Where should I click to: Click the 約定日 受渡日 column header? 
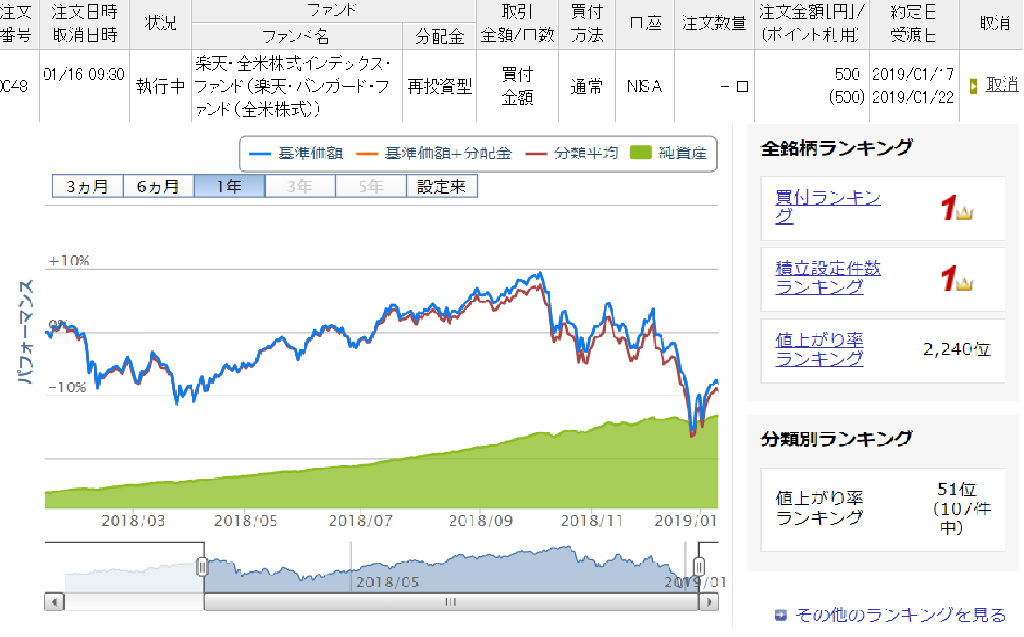913,23
